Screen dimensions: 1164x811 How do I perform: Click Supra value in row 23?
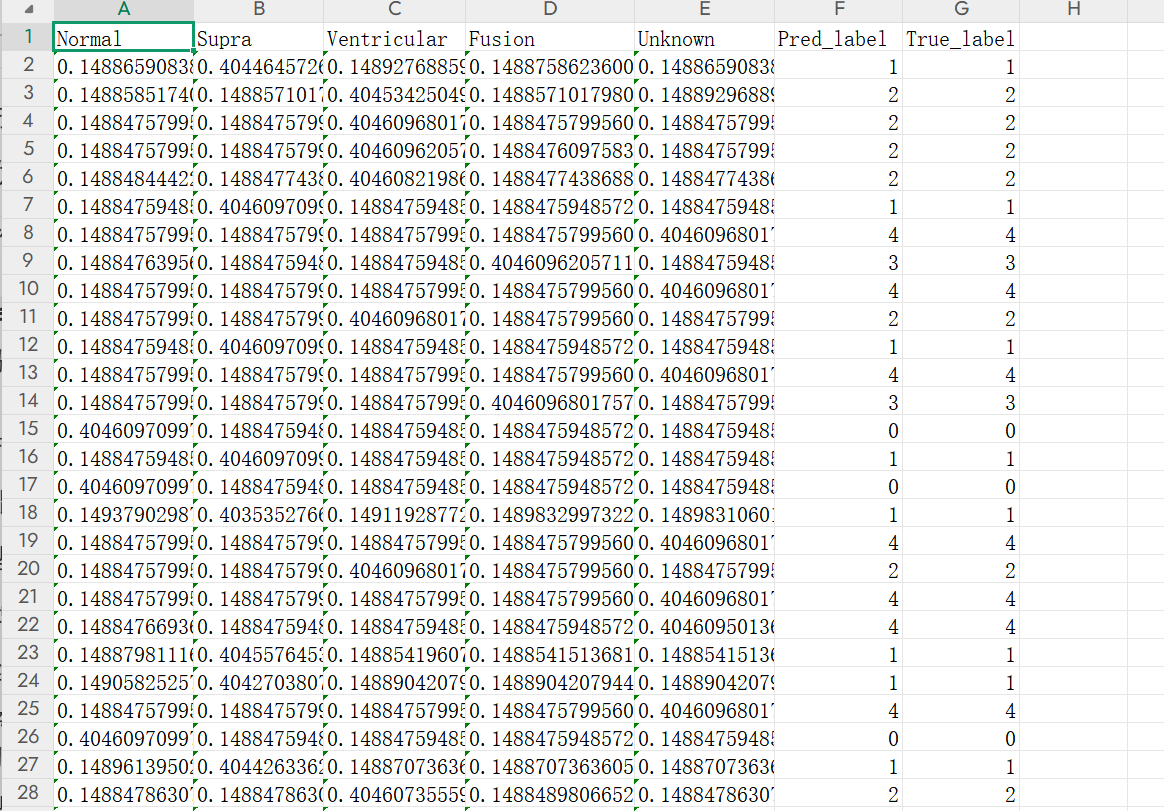point(259,654)
